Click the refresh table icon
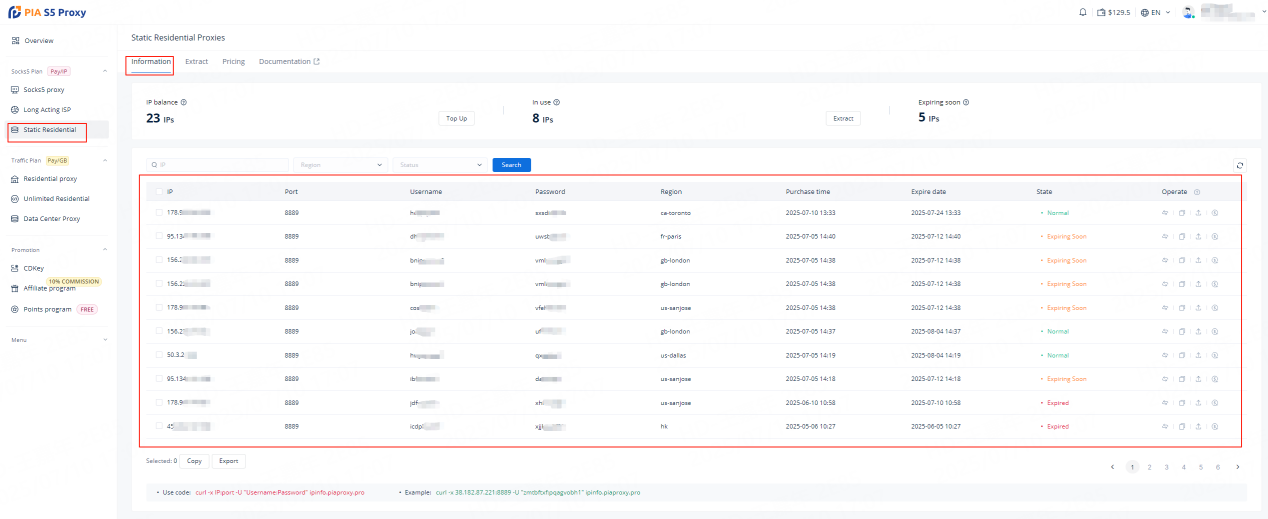The width and height of the screenshot is (1268, 519). [x=1240, y=165]
